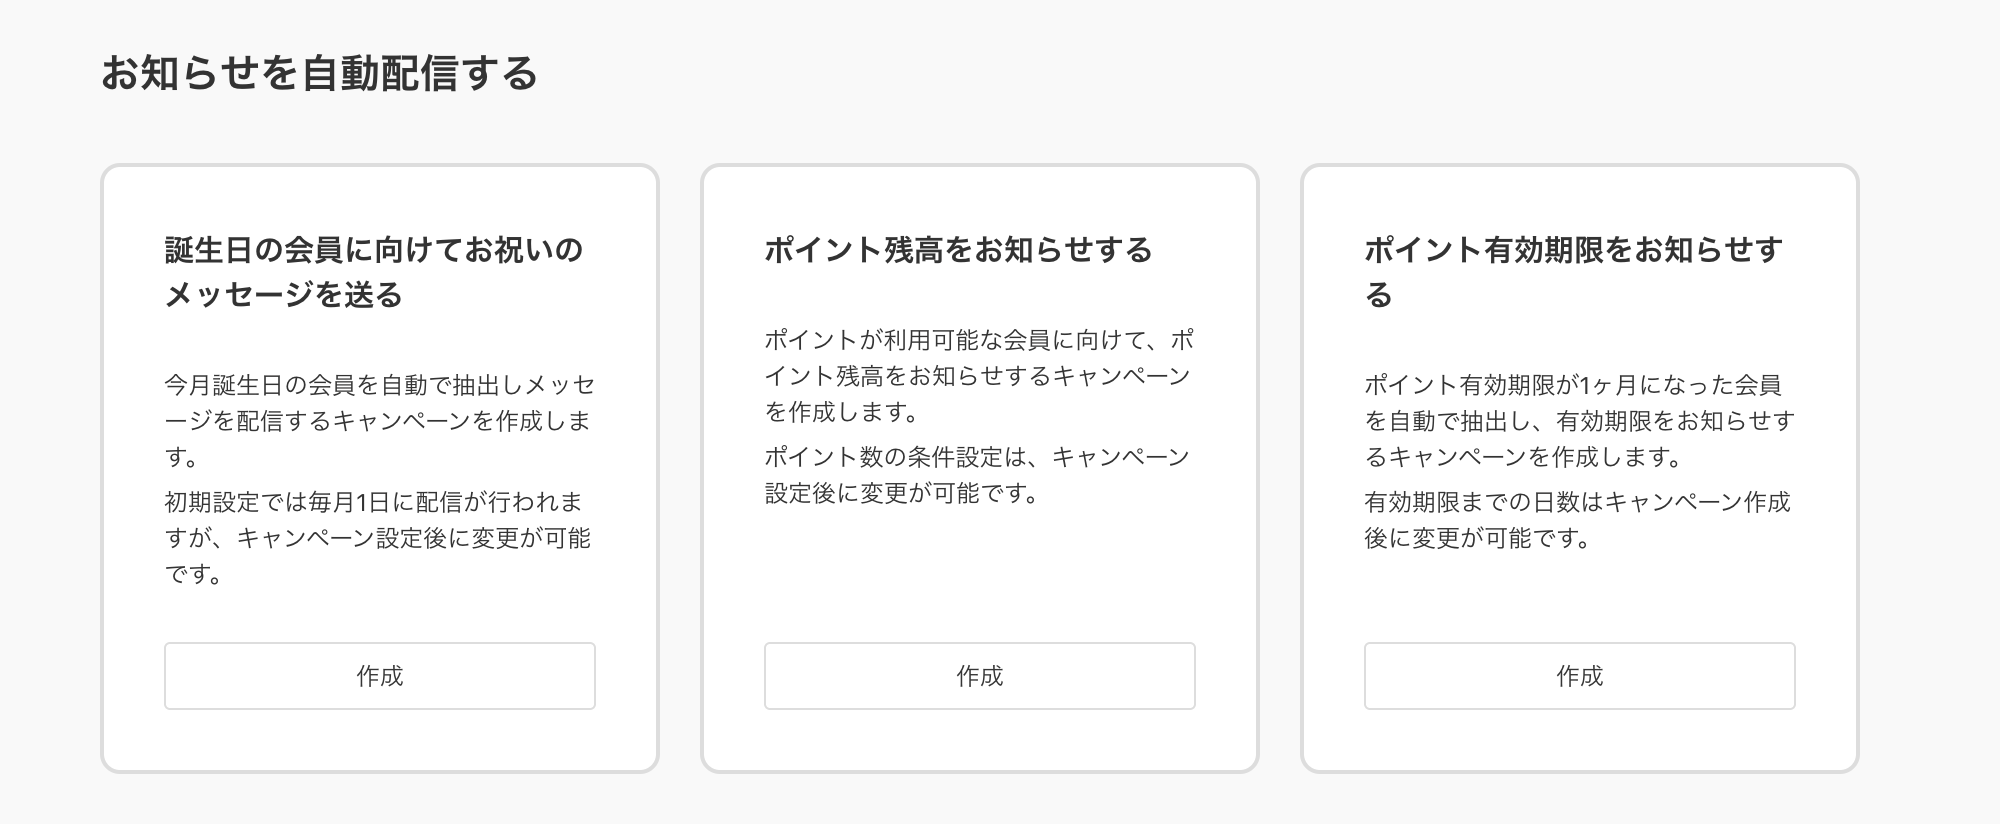
Task: Click 作成 on the birthday message card
Action: (380, 676)
